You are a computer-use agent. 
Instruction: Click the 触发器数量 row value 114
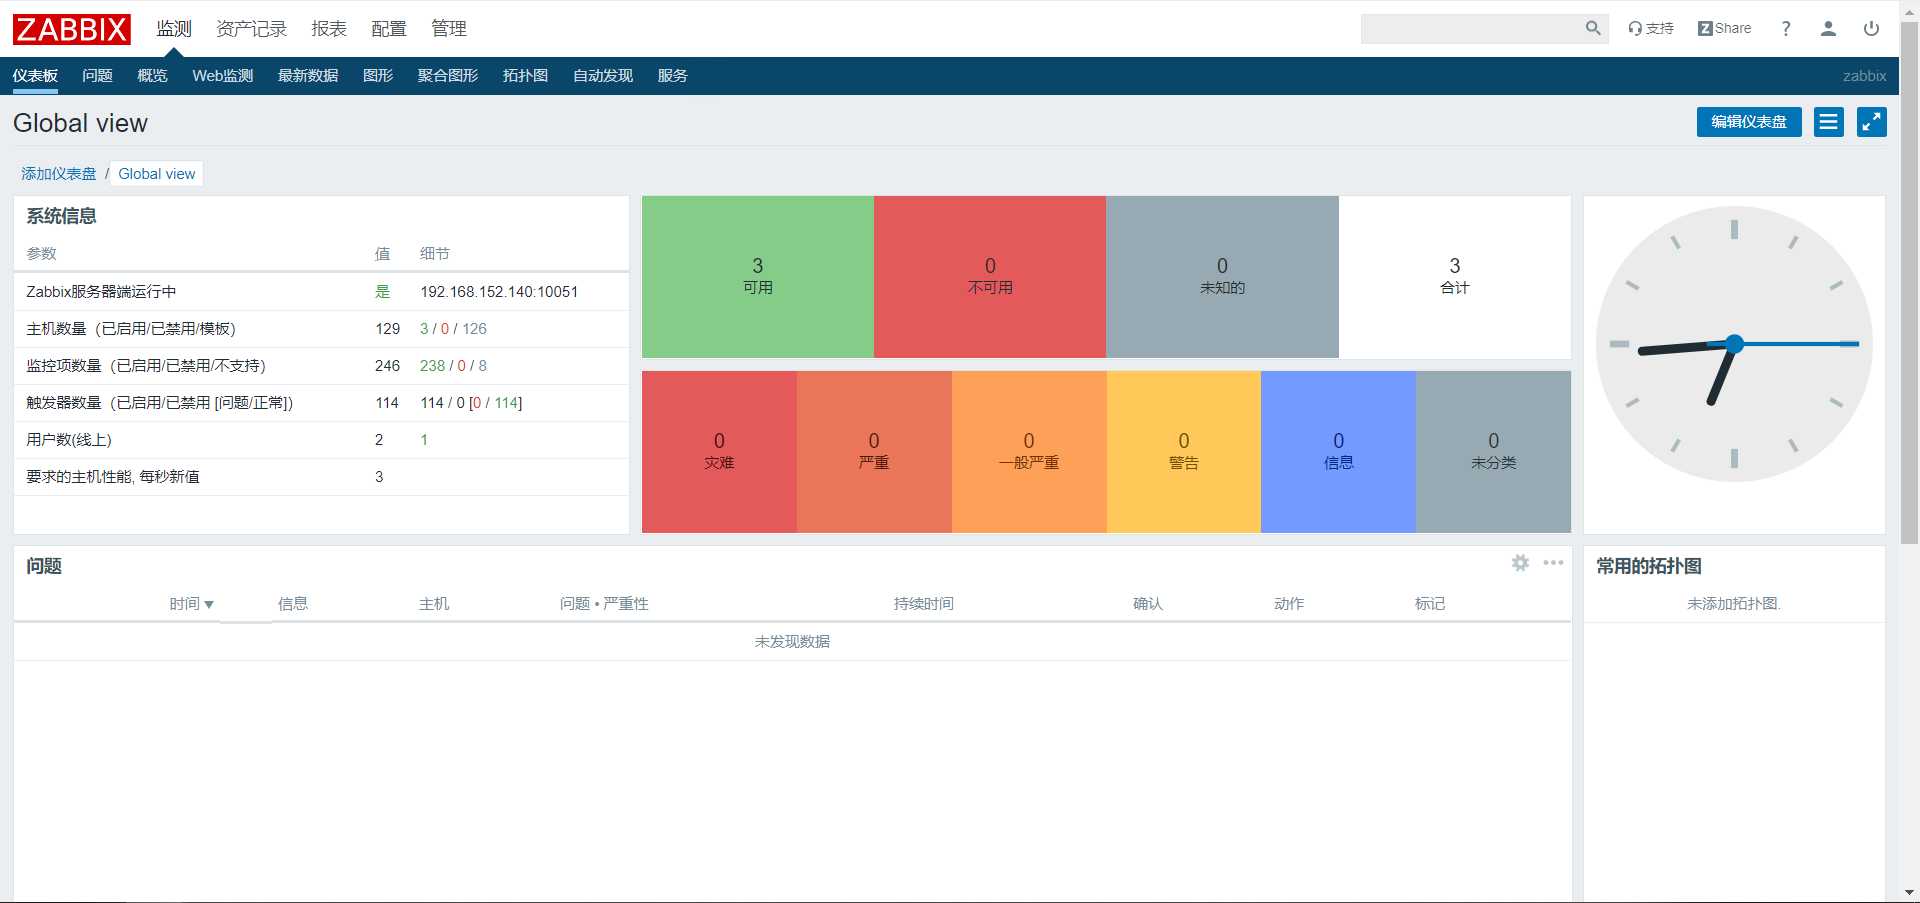387,403
